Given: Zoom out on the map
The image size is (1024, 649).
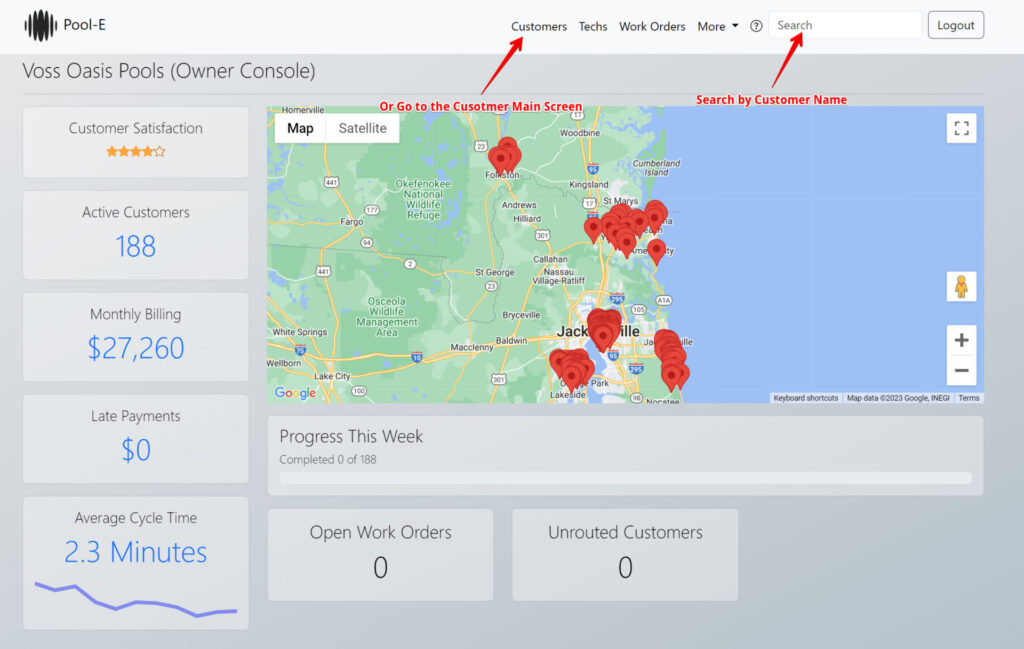Looking at the screenshot, I should [961, 371].
